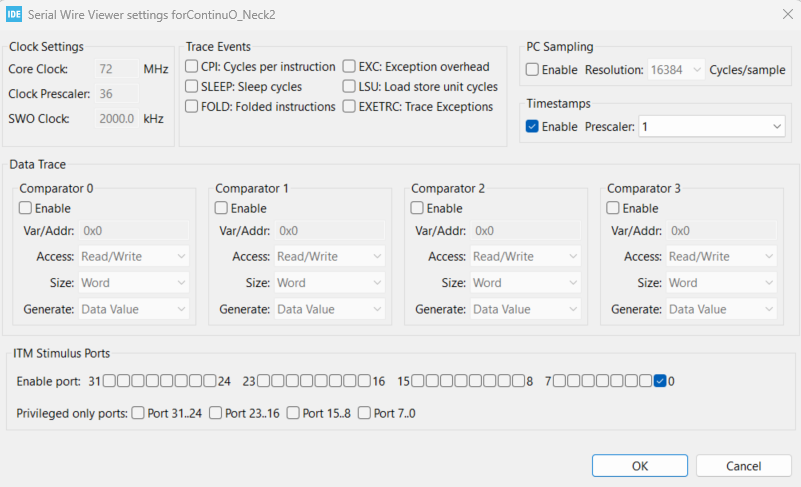Uncheck ITM stimulus port 0
Image resolution: width=801 pixels, height=487 pixels.
coord(660,381)
